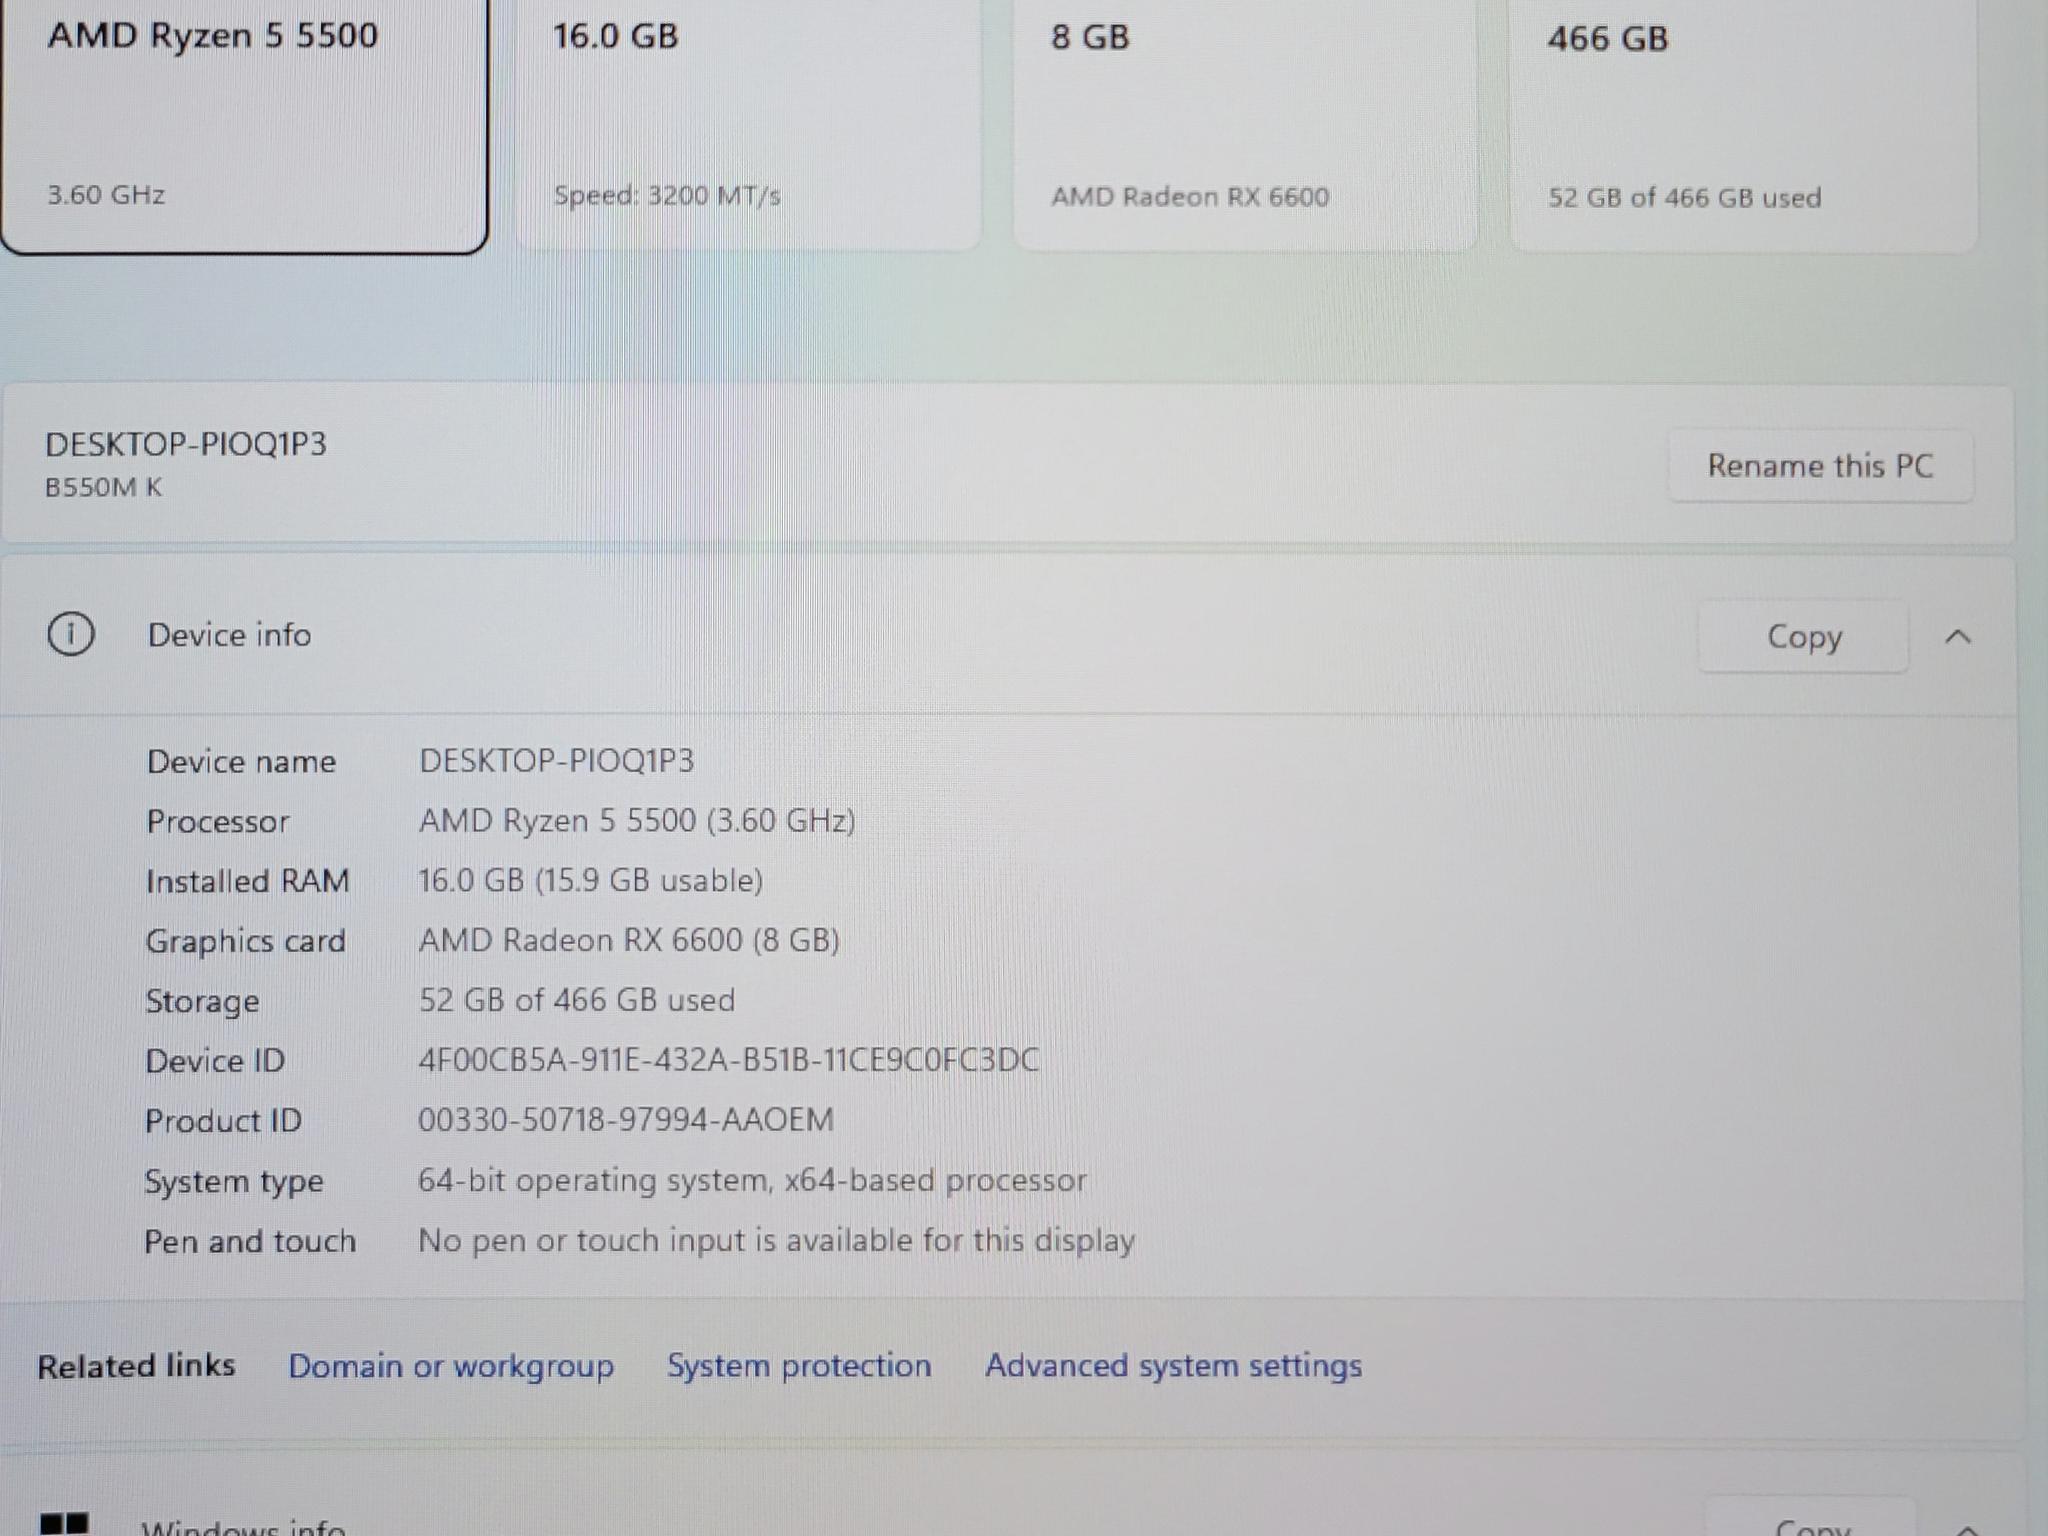
Task: Click the Device info header label
Action: (229, 635)
